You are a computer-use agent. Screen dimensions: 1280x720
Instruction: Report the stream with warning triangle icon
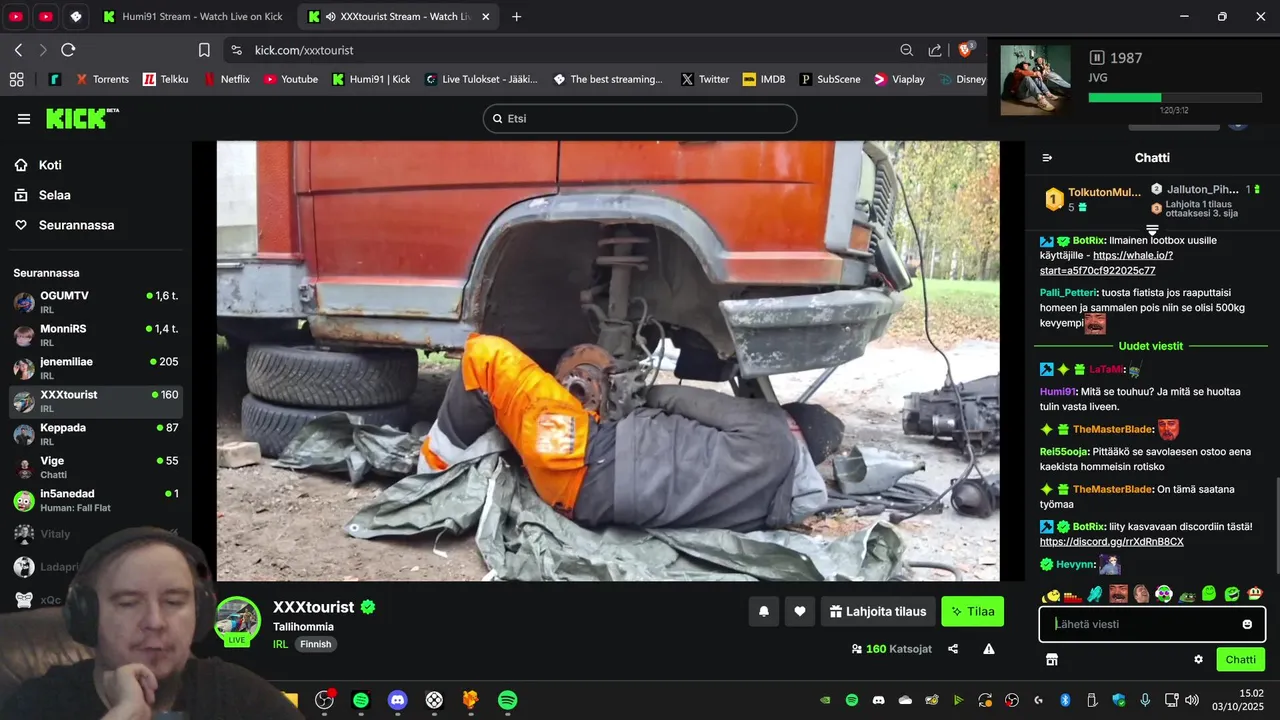click(x=989, y=649)
